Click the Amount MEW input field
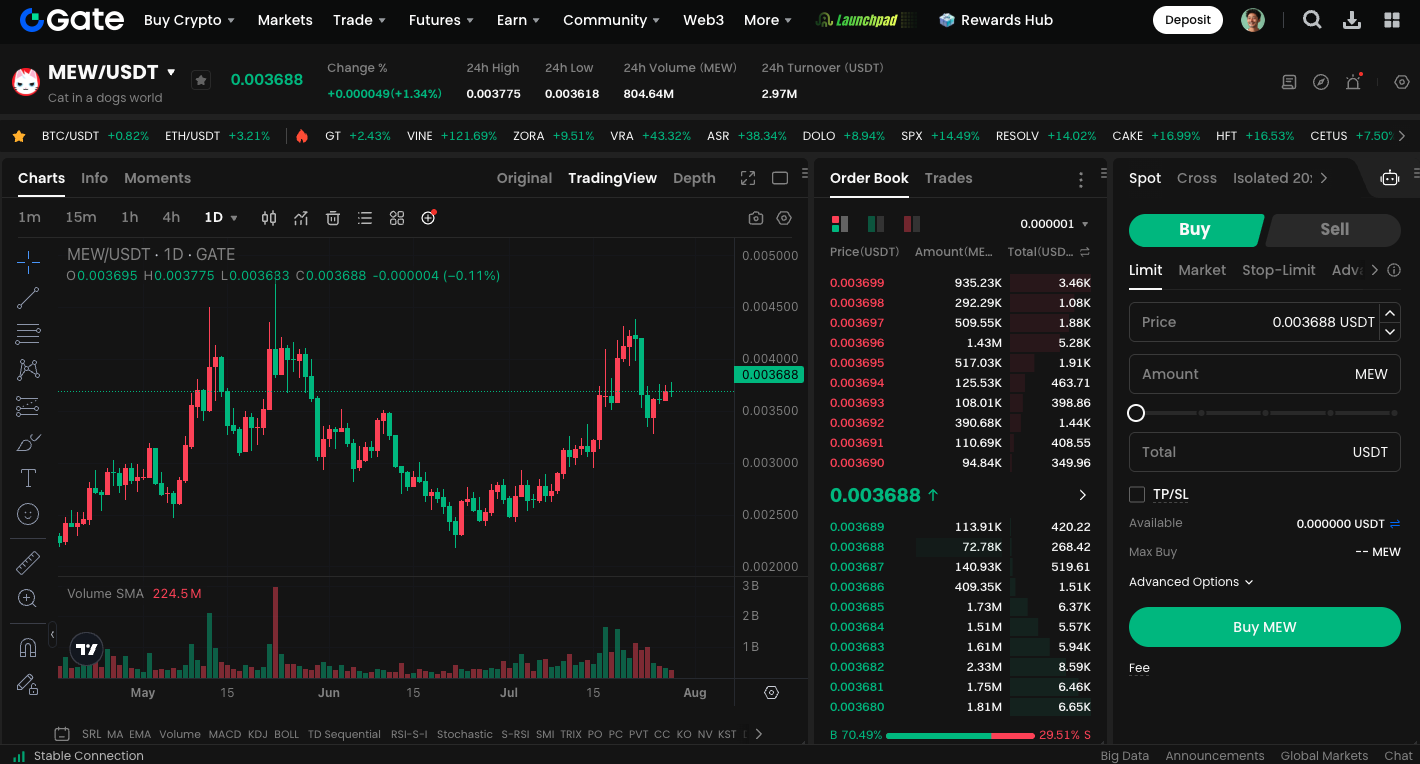This screenshot has width=1420, height=764. click(1265, 374)
